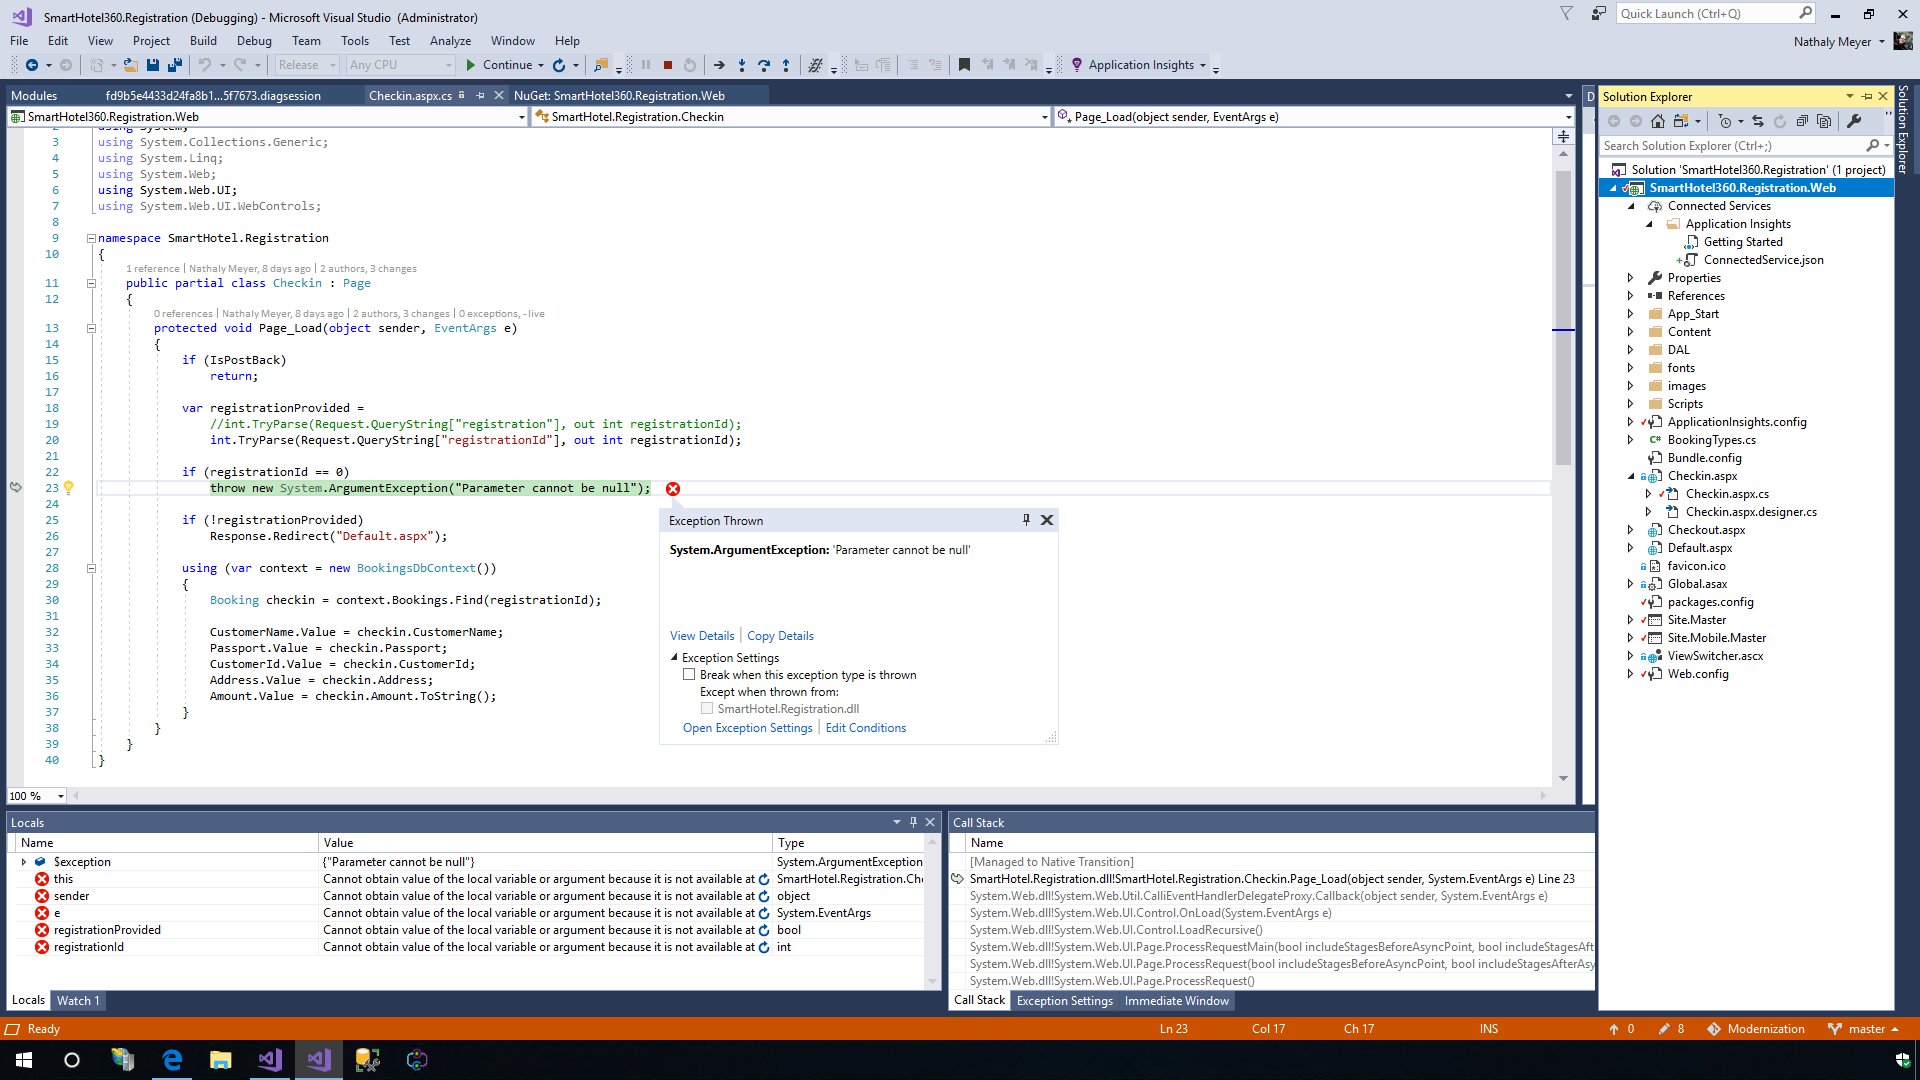Click the View Details link
Screen dimensions: 1920x1080
coord(701,636)
